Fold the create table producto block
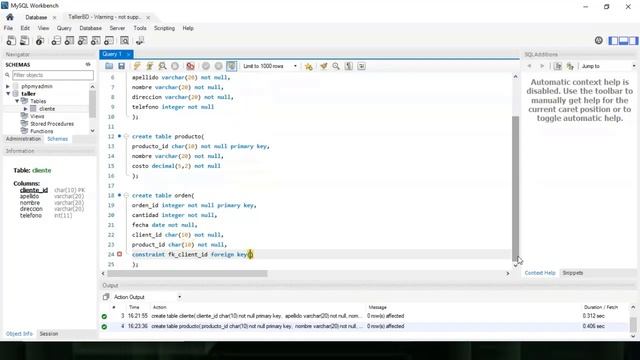 126,136
